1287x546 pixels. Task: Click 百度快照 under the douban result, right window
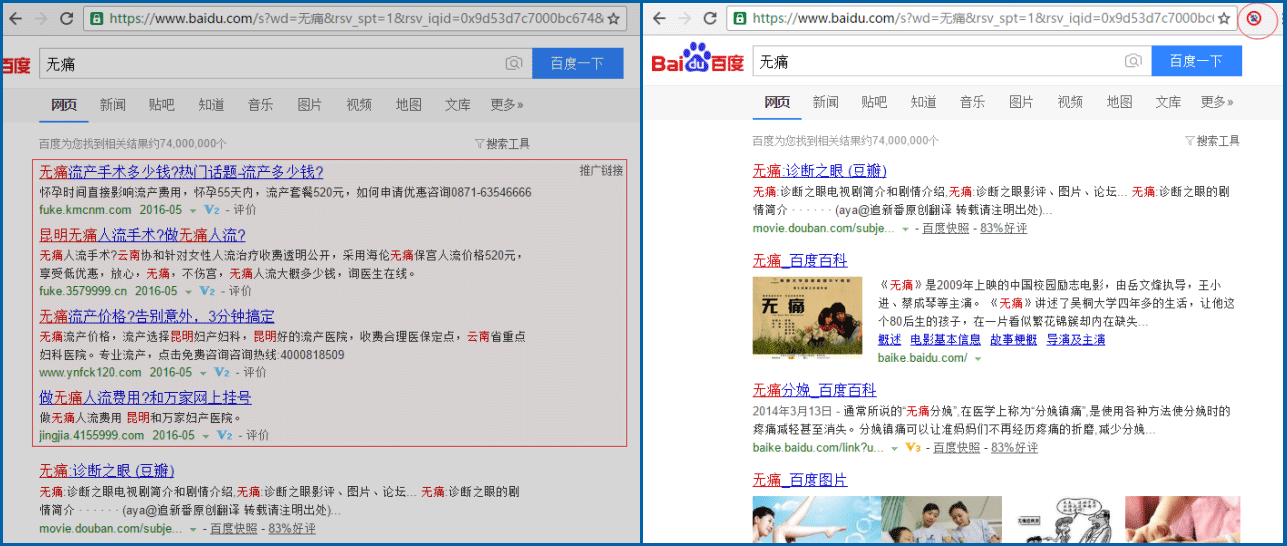click(x=946, y=229)
